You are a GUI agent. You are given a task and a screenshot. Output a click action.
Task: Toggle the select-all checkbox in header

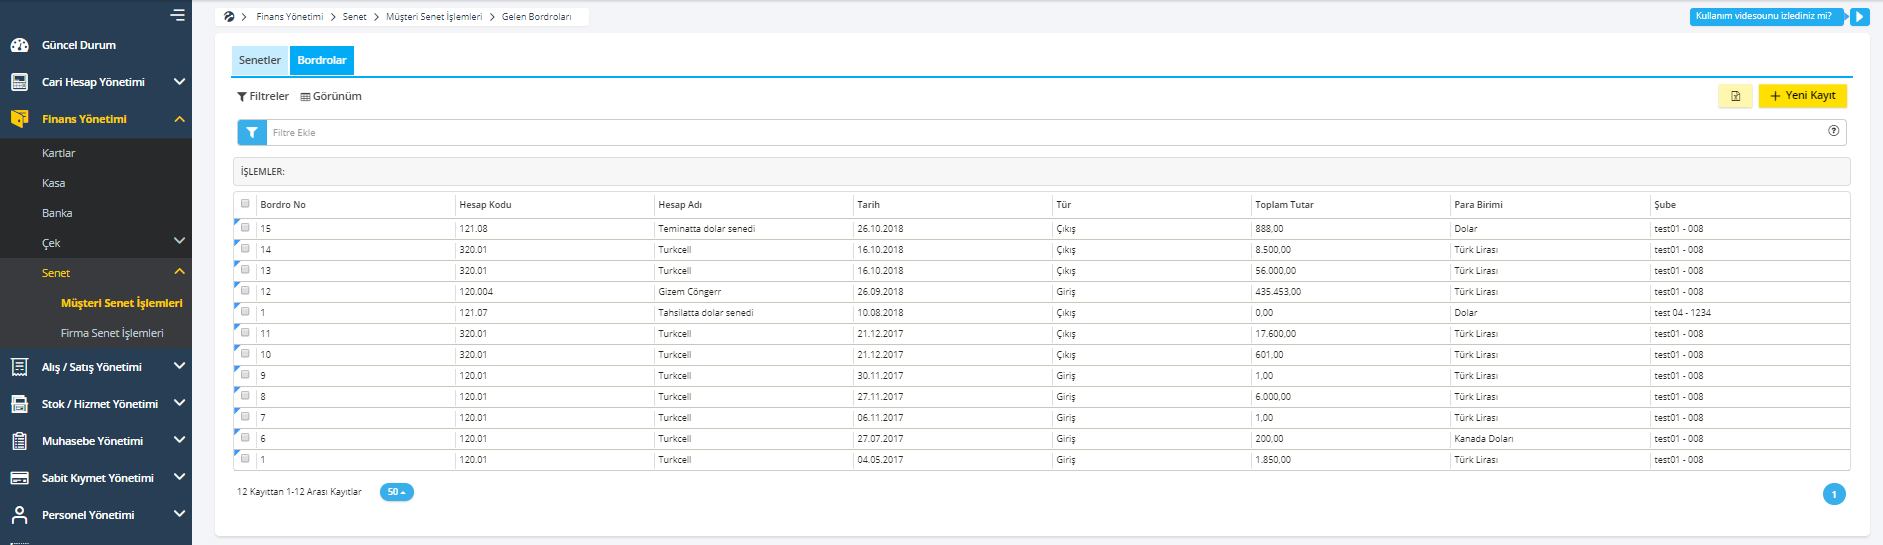[x=245, y=204]
